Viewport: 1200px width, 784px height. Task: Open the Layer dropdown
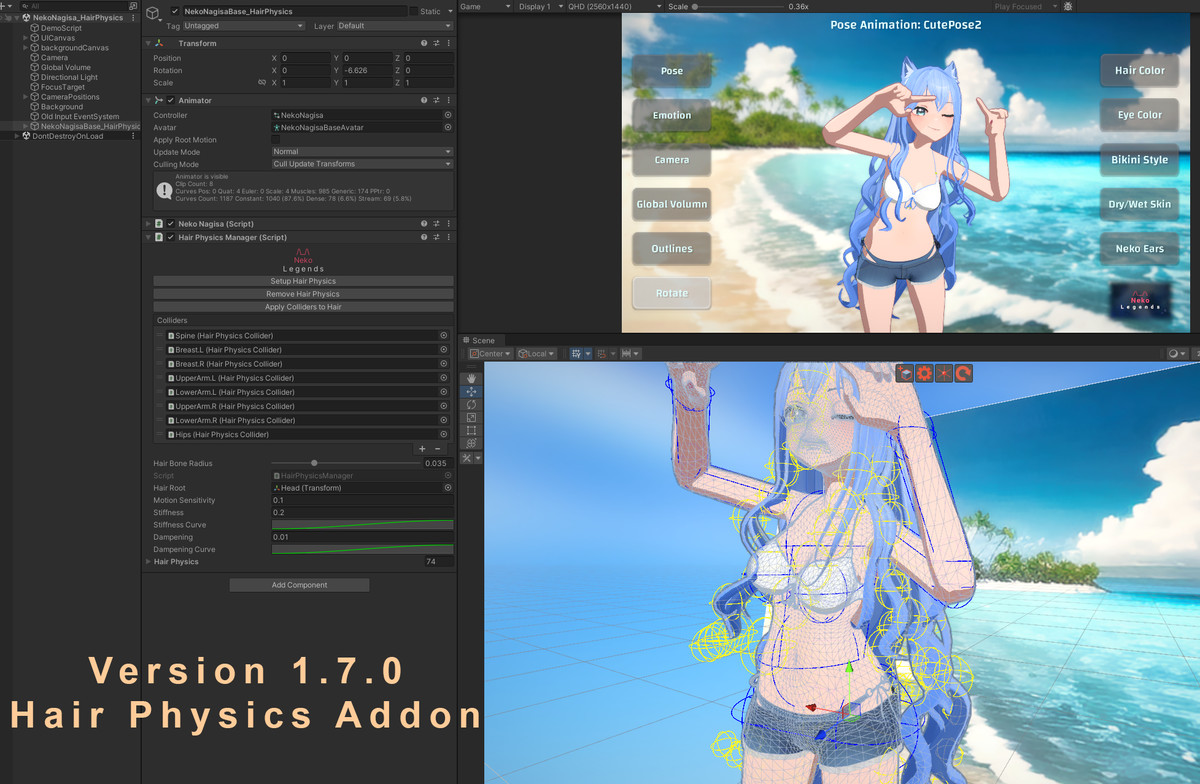395,26
